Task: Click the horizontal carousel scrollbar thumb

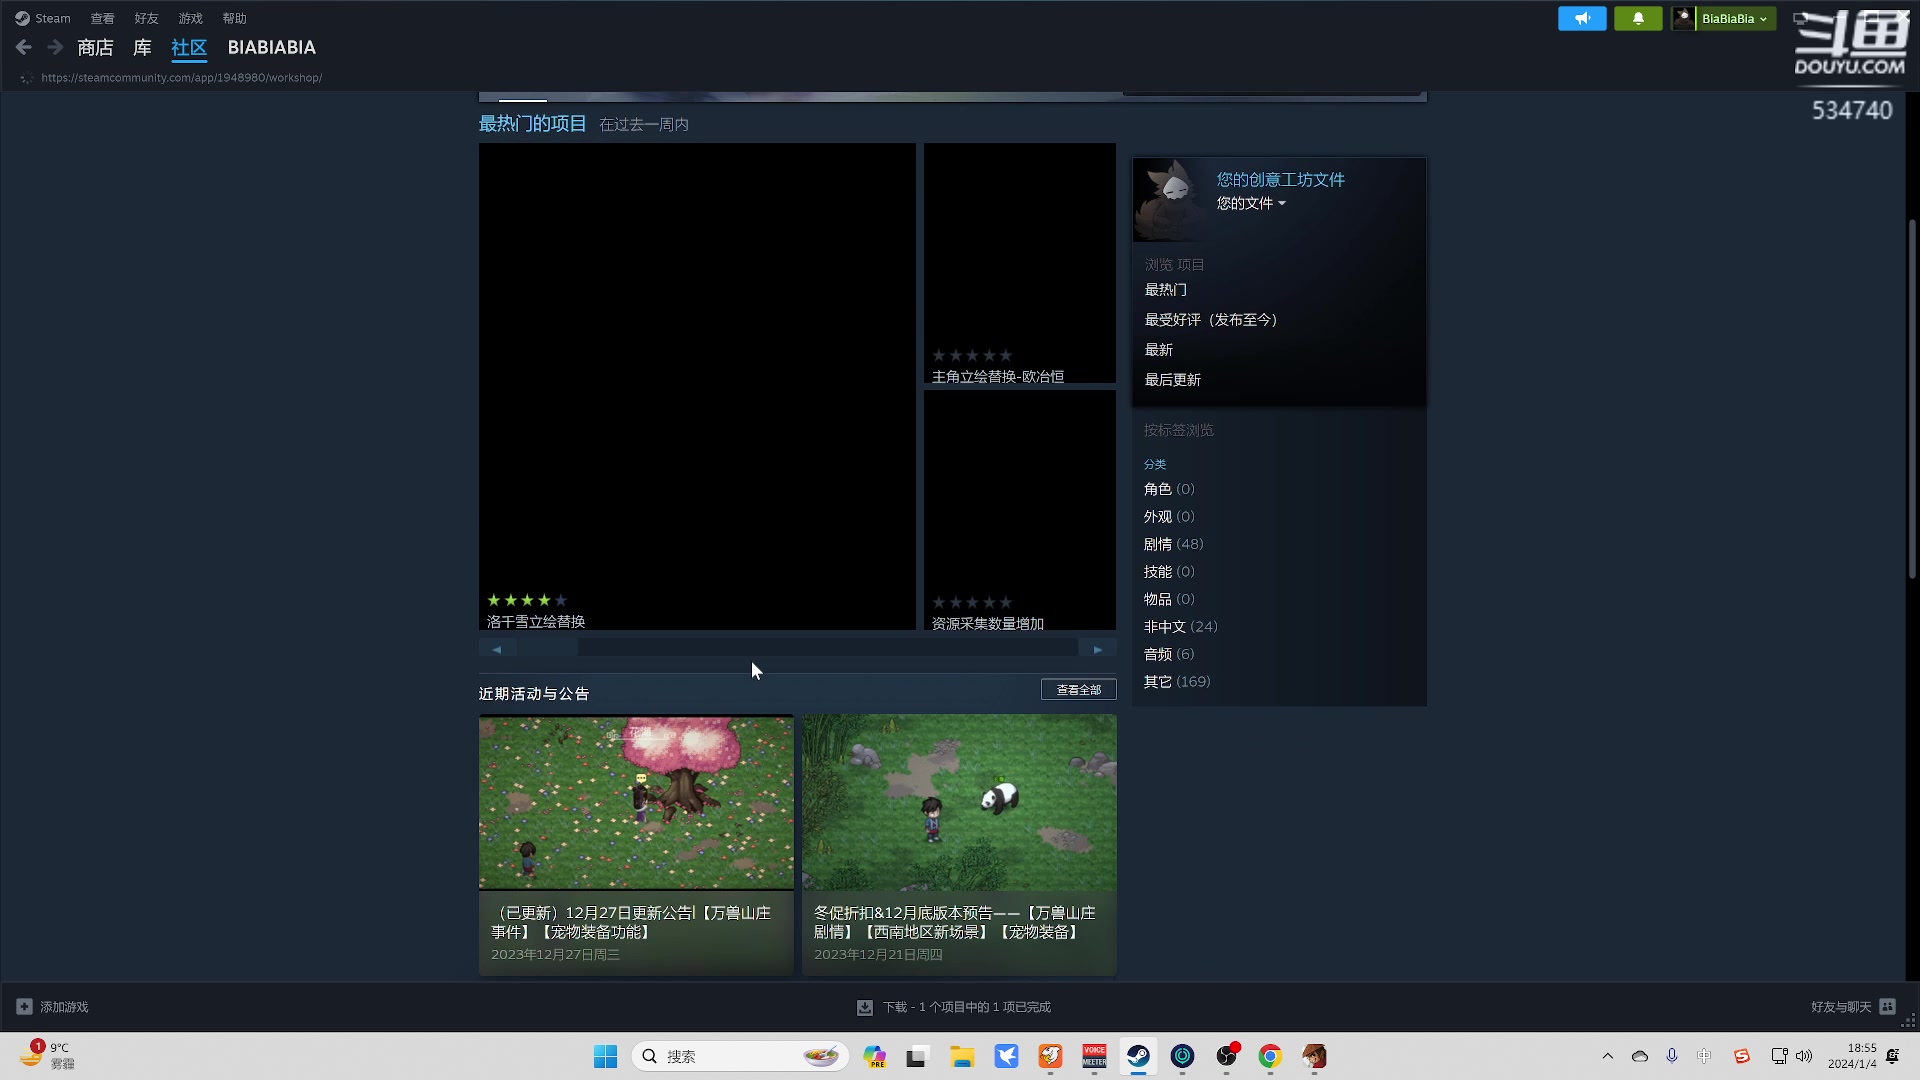Action: click(x=547, y=649)
